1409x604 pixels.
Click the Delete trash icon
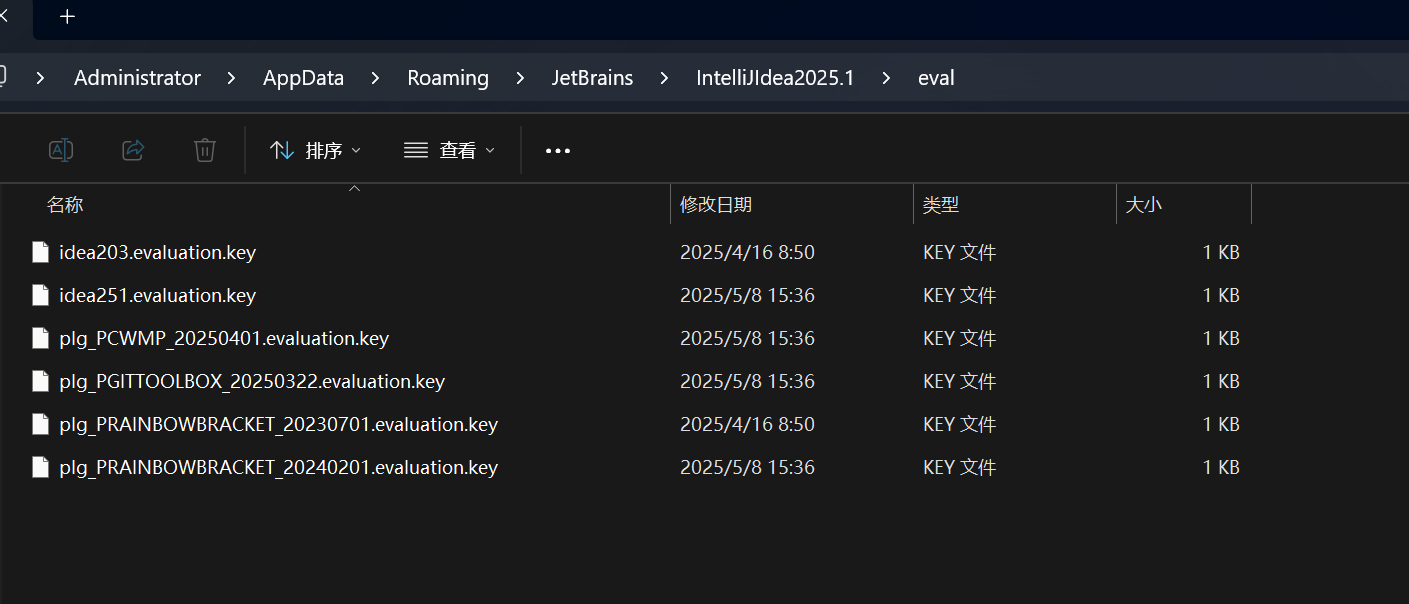pyautogui.click(x=205, y=150)
